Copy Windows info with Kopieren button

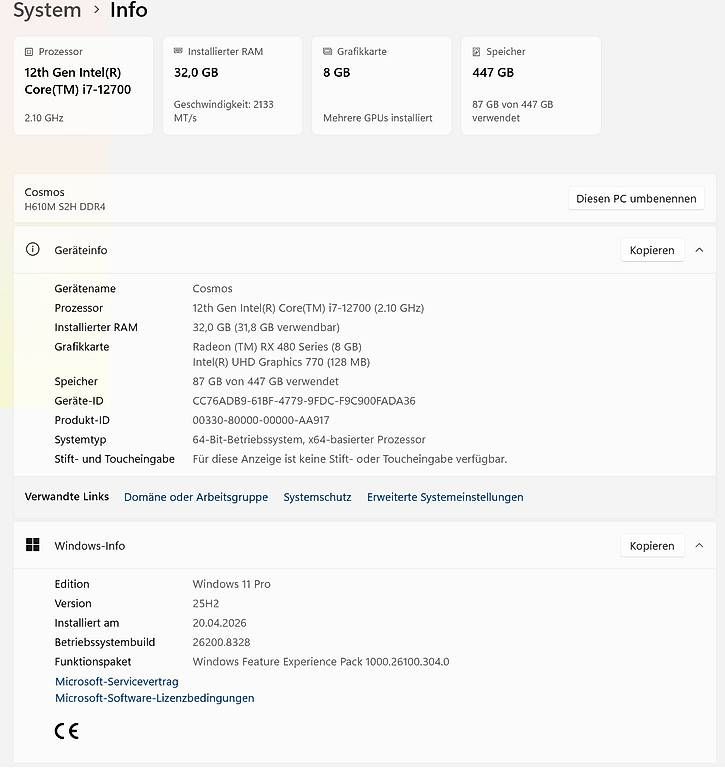[x=652, y=545]
